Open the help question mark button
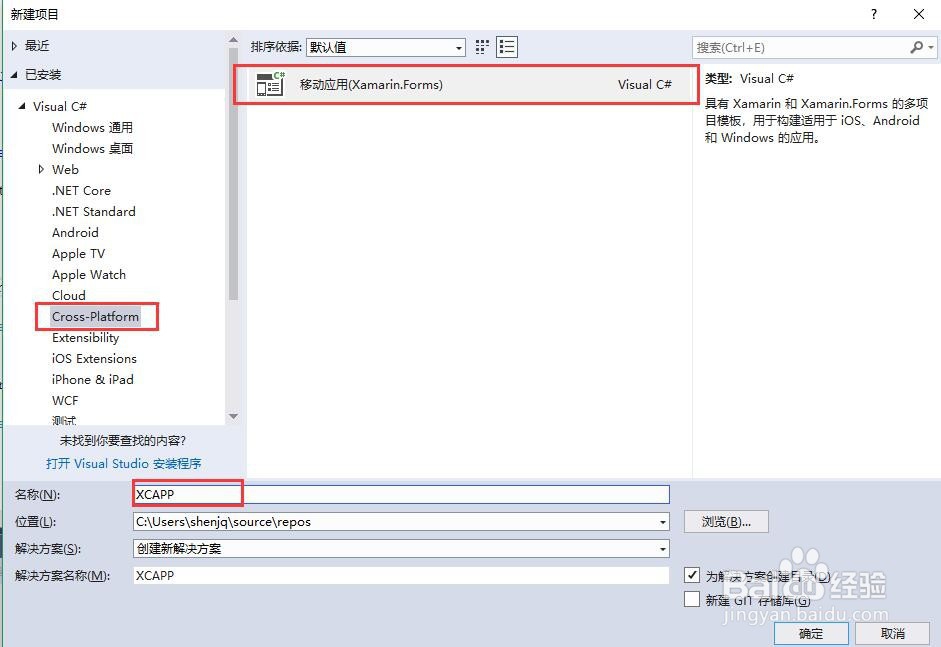Screen dimensions: 941x647 click(x=874, y=14)
